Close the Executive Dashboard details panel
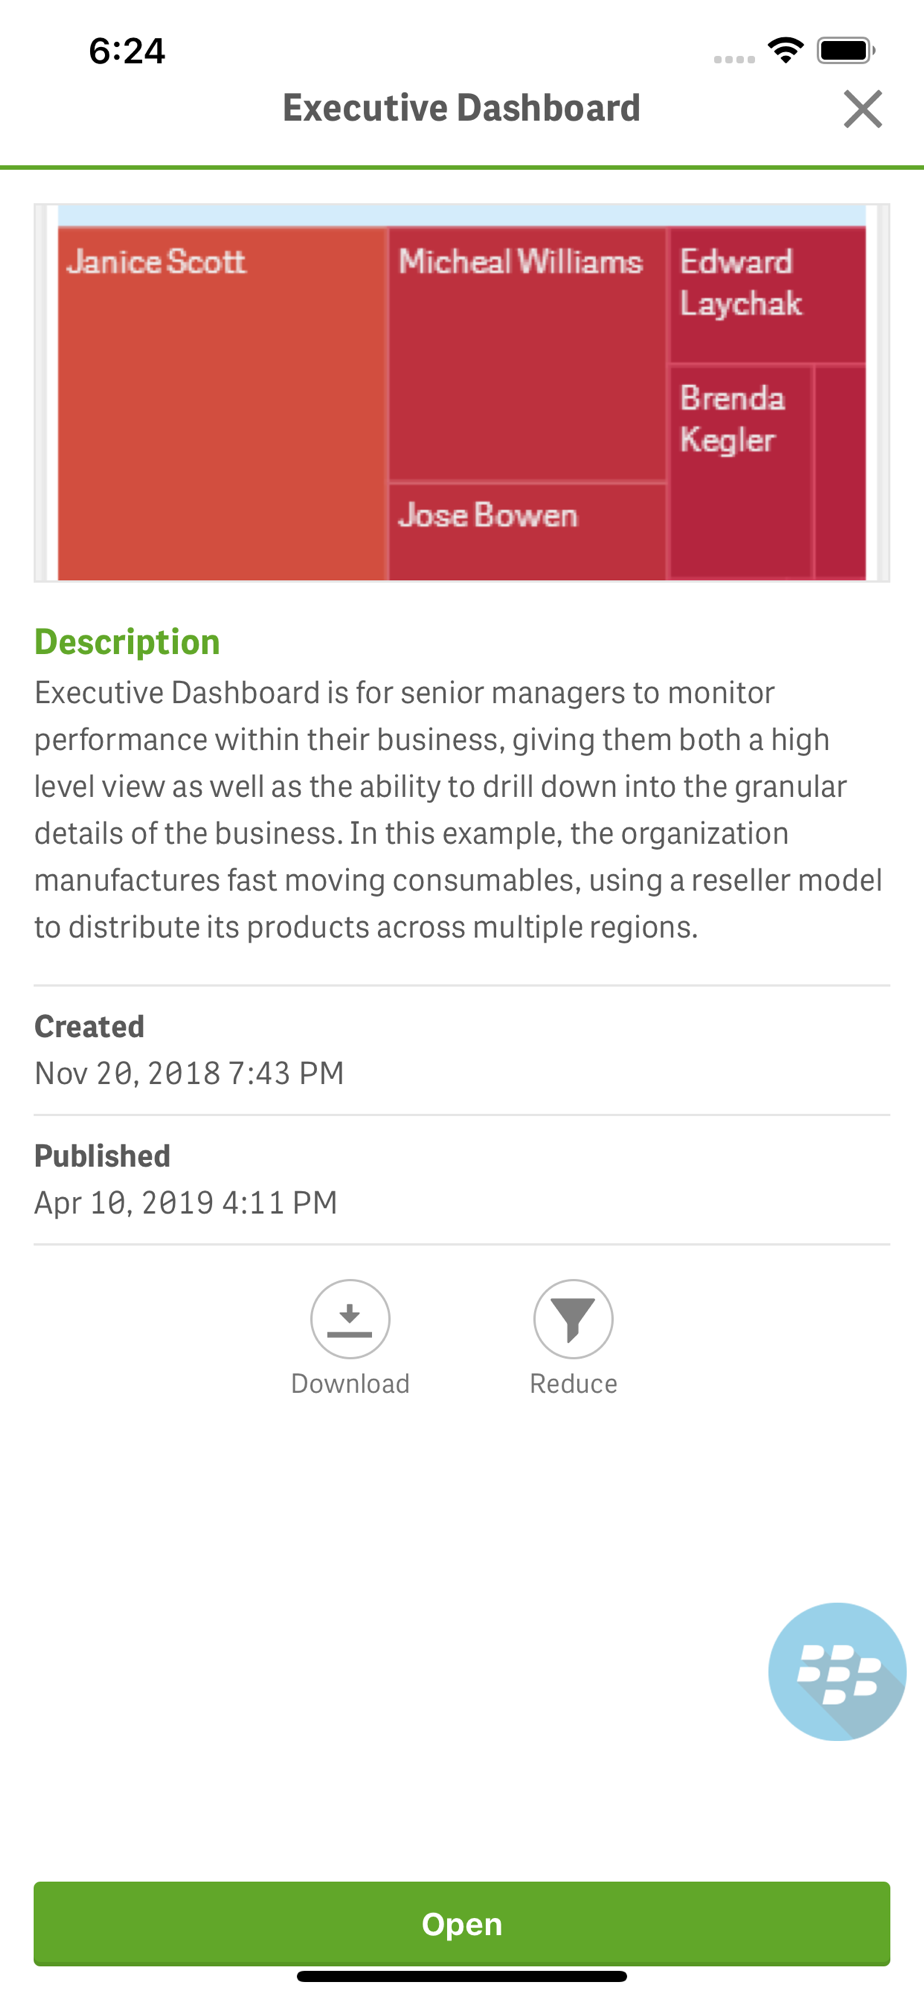This screenshot has height=2000, width=924. [x=862, y=109]
